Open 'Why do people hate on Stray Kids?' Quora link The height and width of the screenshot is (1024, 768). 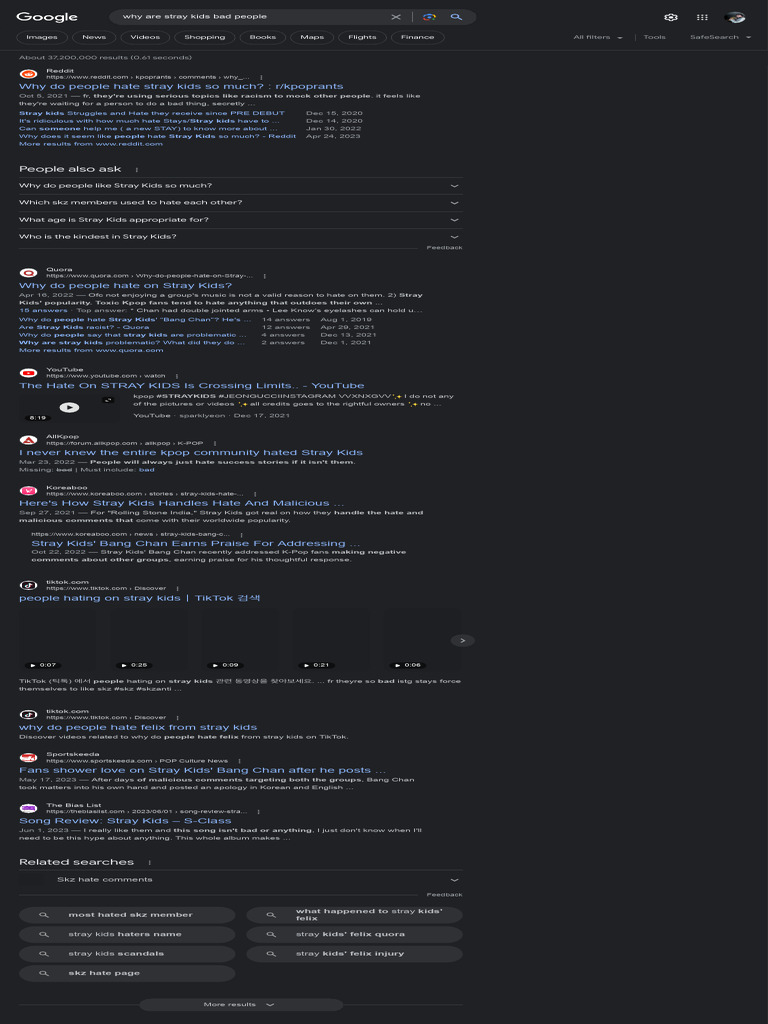(x=125, y=285)
